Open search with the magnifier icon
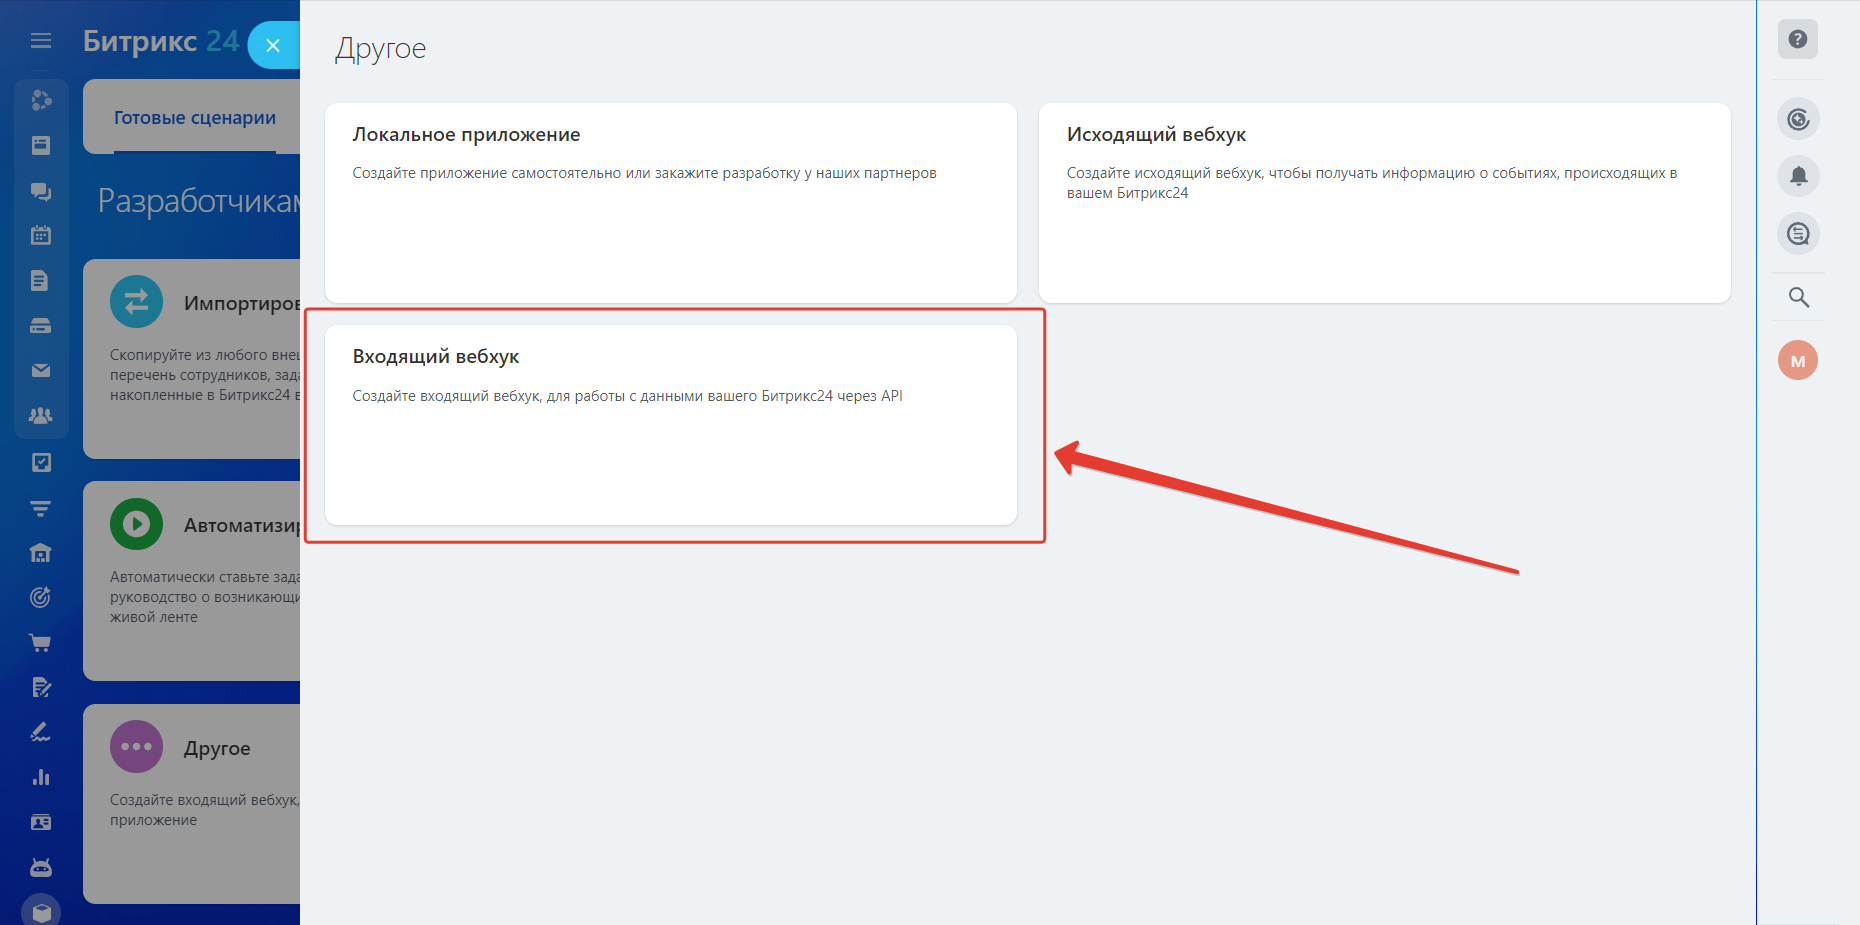1860x925 pixels. [1798, 297]
